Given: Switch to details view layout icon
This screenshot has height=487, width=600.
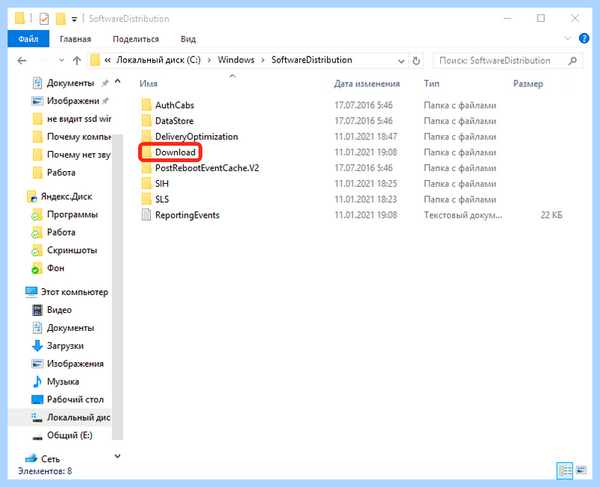Looking at the screenshot, I should [x=565, y=471].
